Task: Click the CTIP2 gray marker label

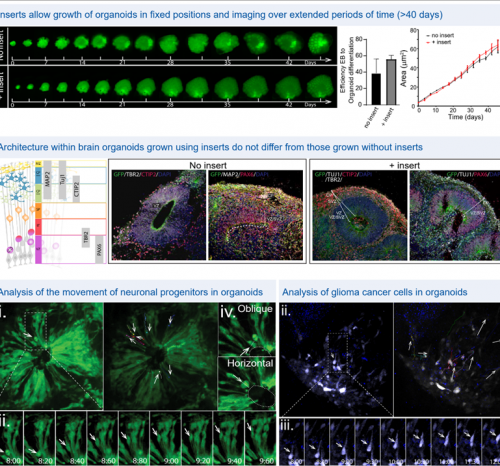Action: pos(76,189)
